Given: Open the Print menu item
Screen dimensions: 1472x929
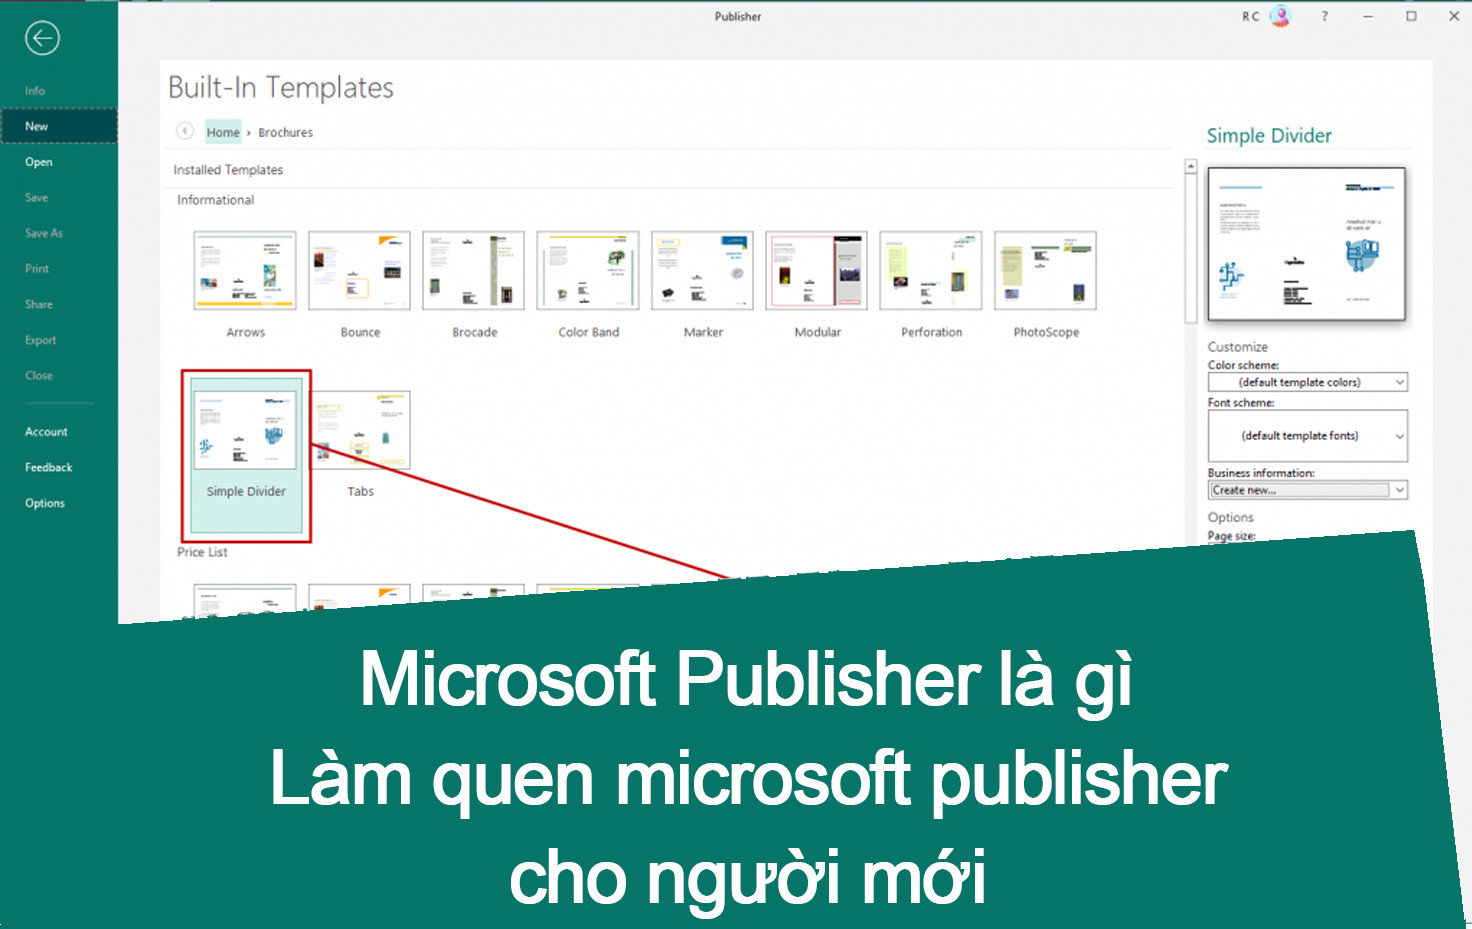Looking at the screenshot, I should (x=37, y=269).
